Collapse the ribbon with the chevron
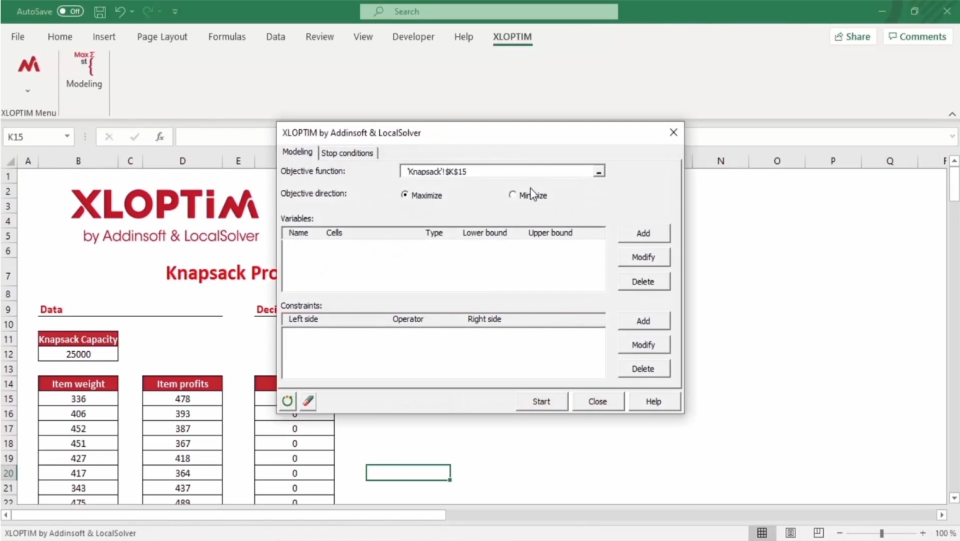This screenshot has height=541, width=960. pos(952,114)
